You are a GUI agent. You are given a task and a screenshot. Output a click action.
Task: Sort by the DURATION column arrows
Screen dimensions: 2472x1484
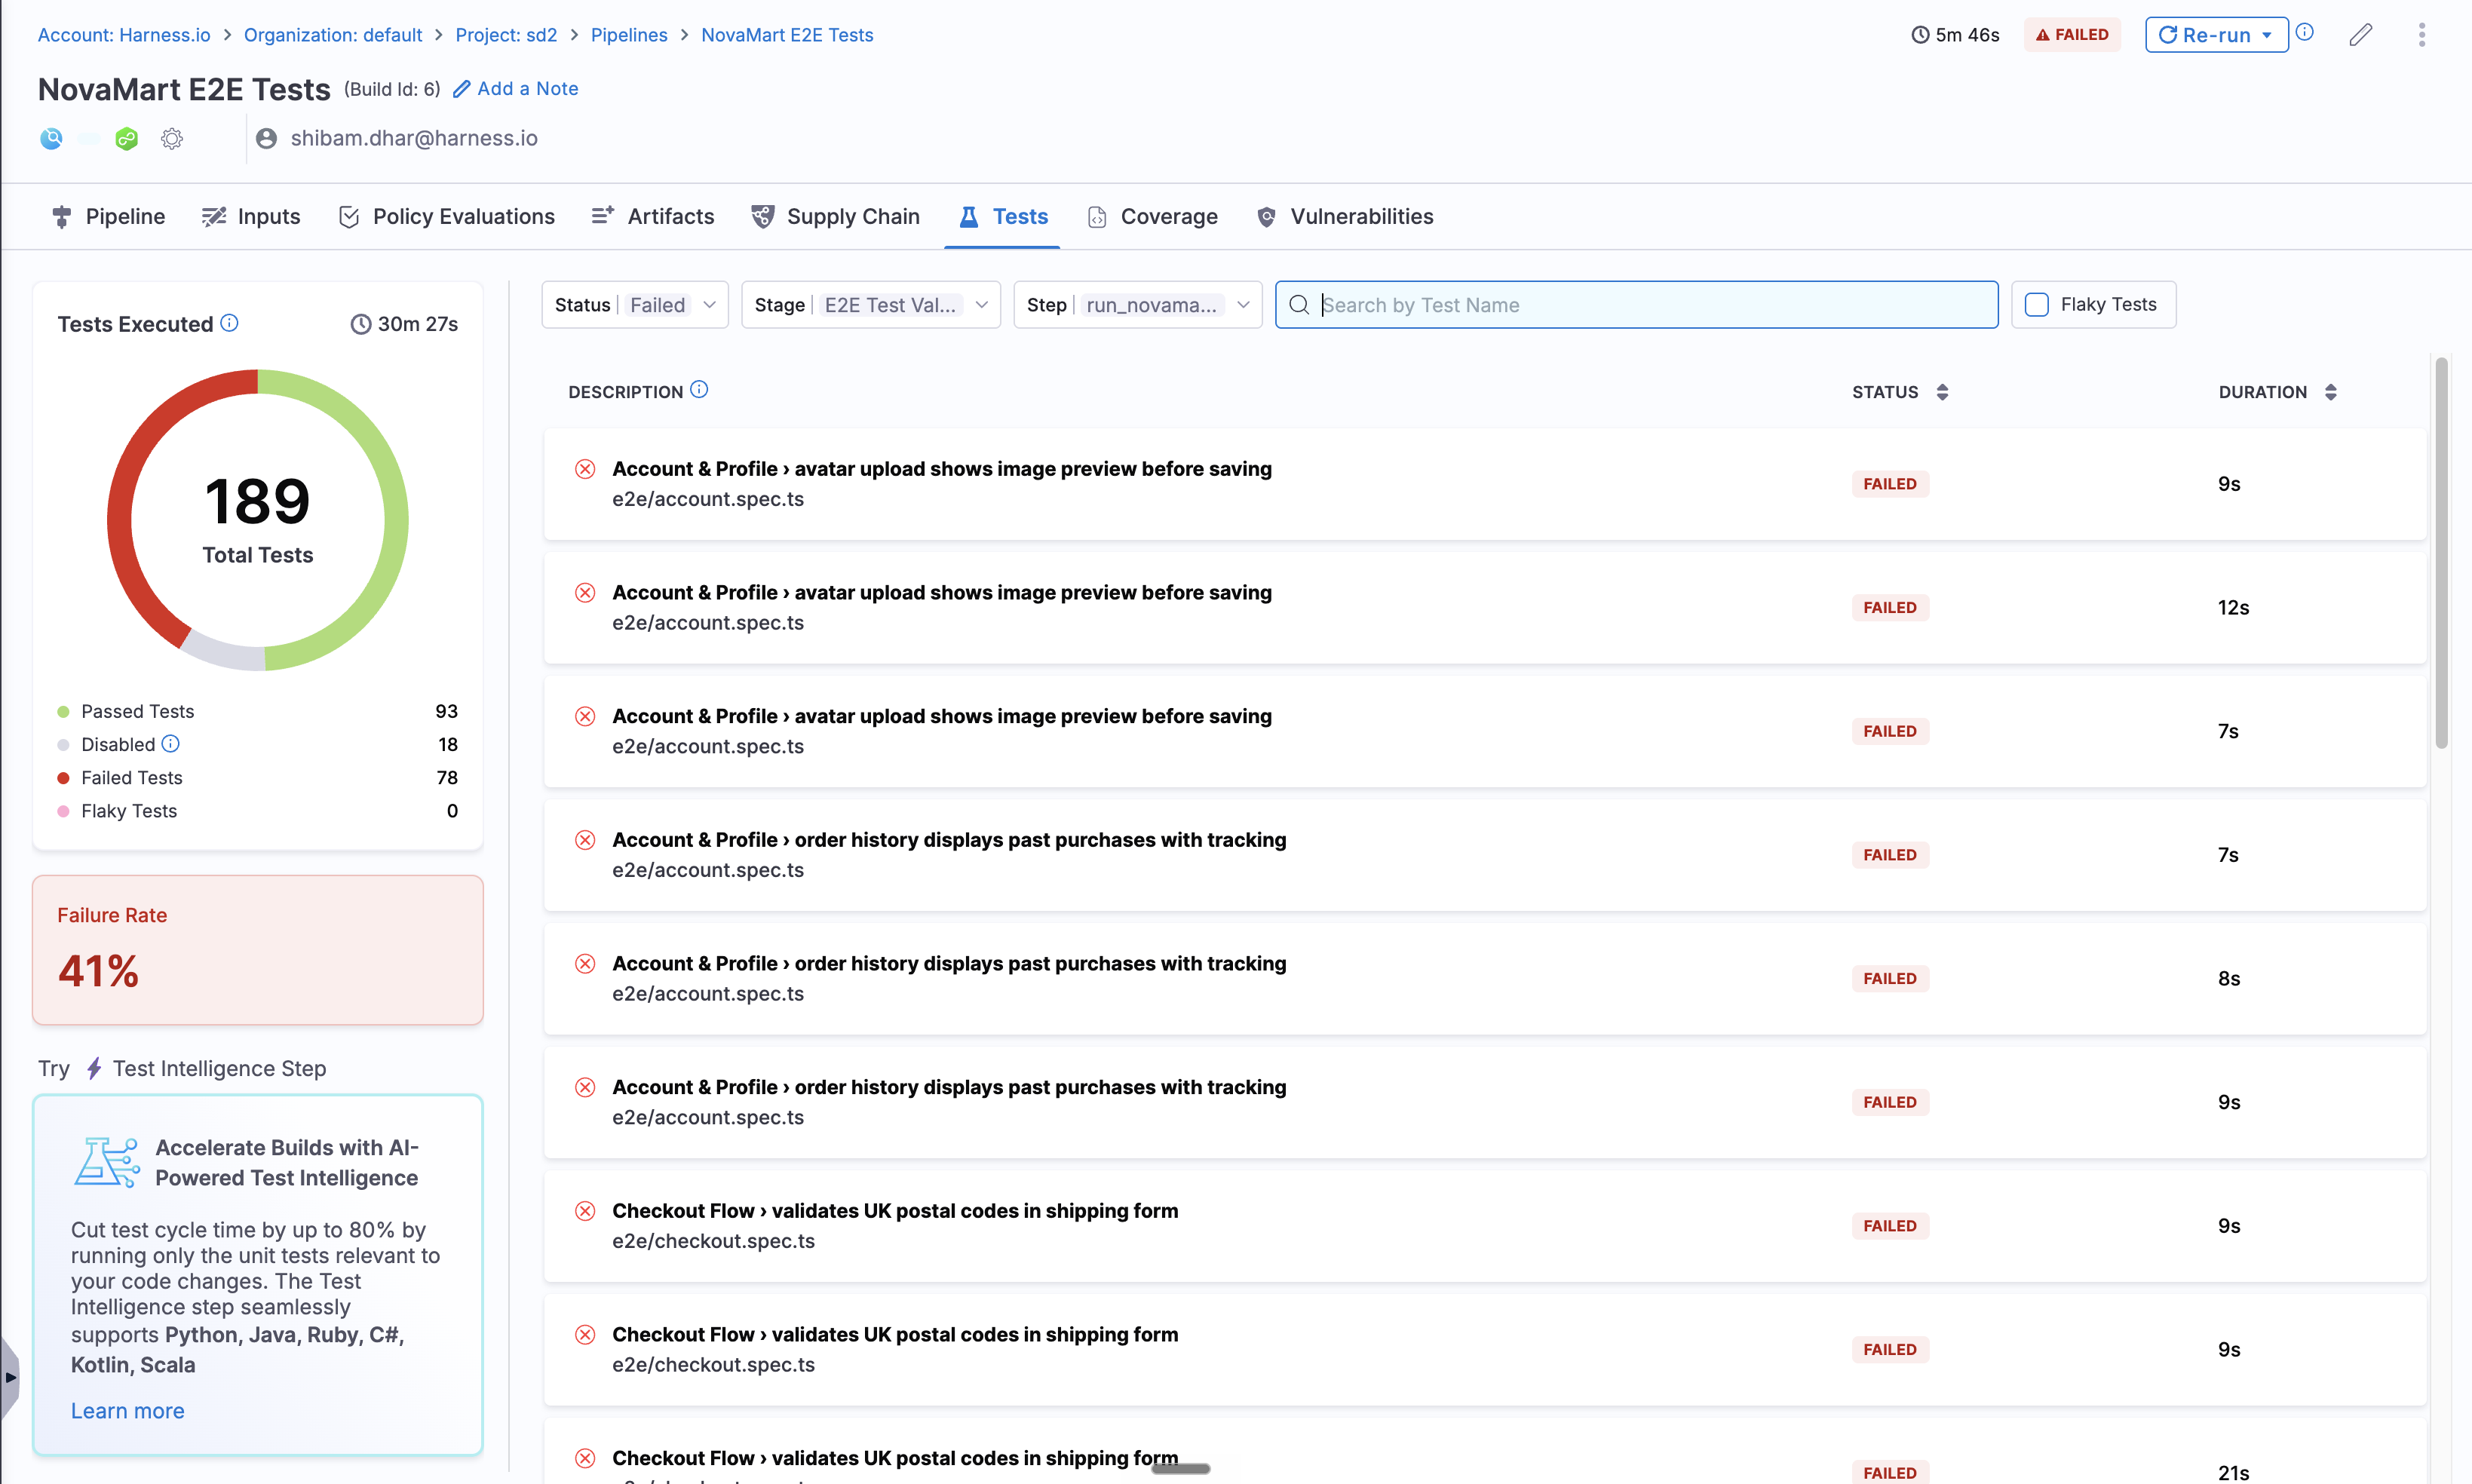(x=2330, y=392)
